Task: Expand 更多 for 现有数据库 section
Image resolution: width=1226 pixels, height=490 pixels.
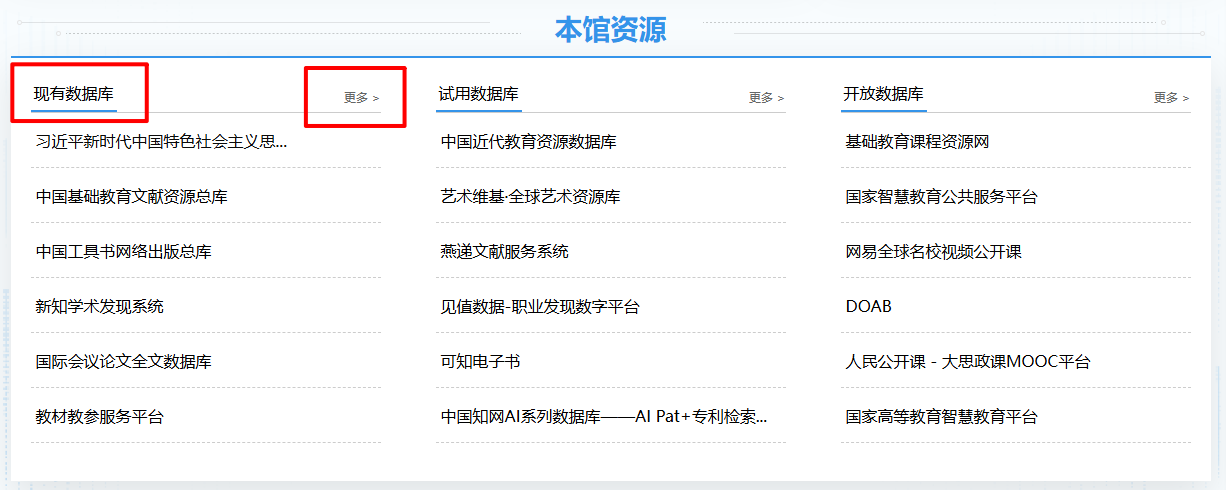Action: click(x=361, y=98)
